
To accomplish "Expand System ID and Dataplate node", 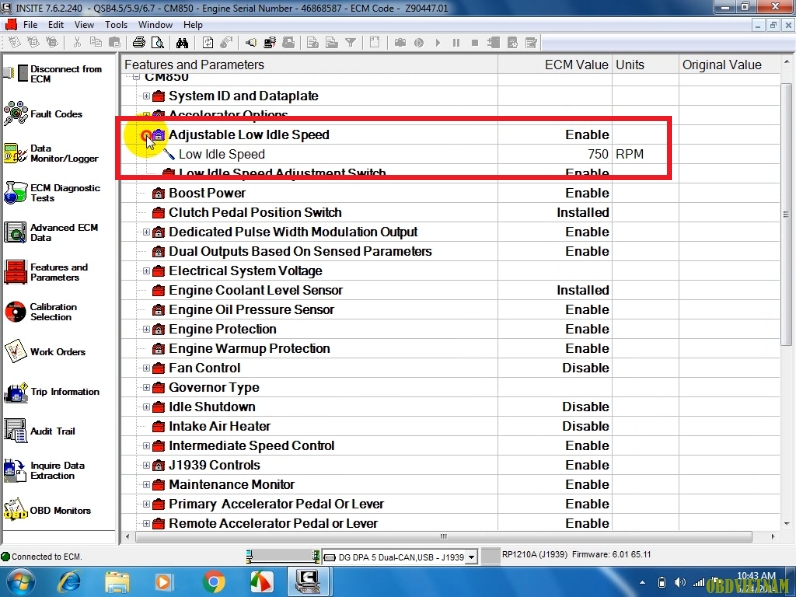I will 146,96.
